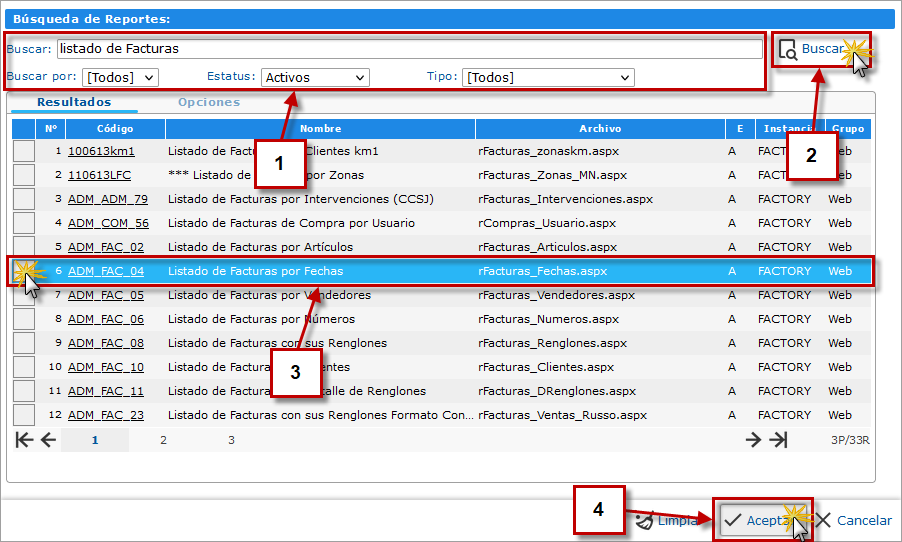Go to last page arrow

point(778,440)
